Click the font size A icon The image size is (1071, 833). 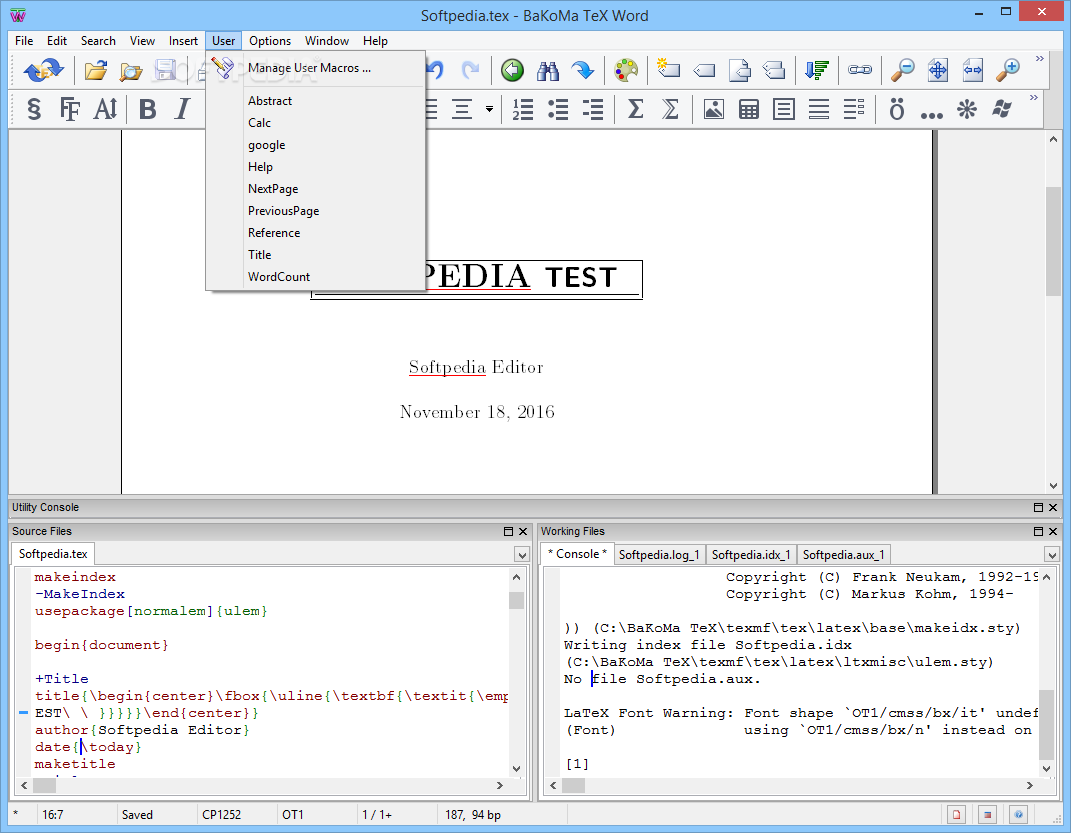pos(105,109)
